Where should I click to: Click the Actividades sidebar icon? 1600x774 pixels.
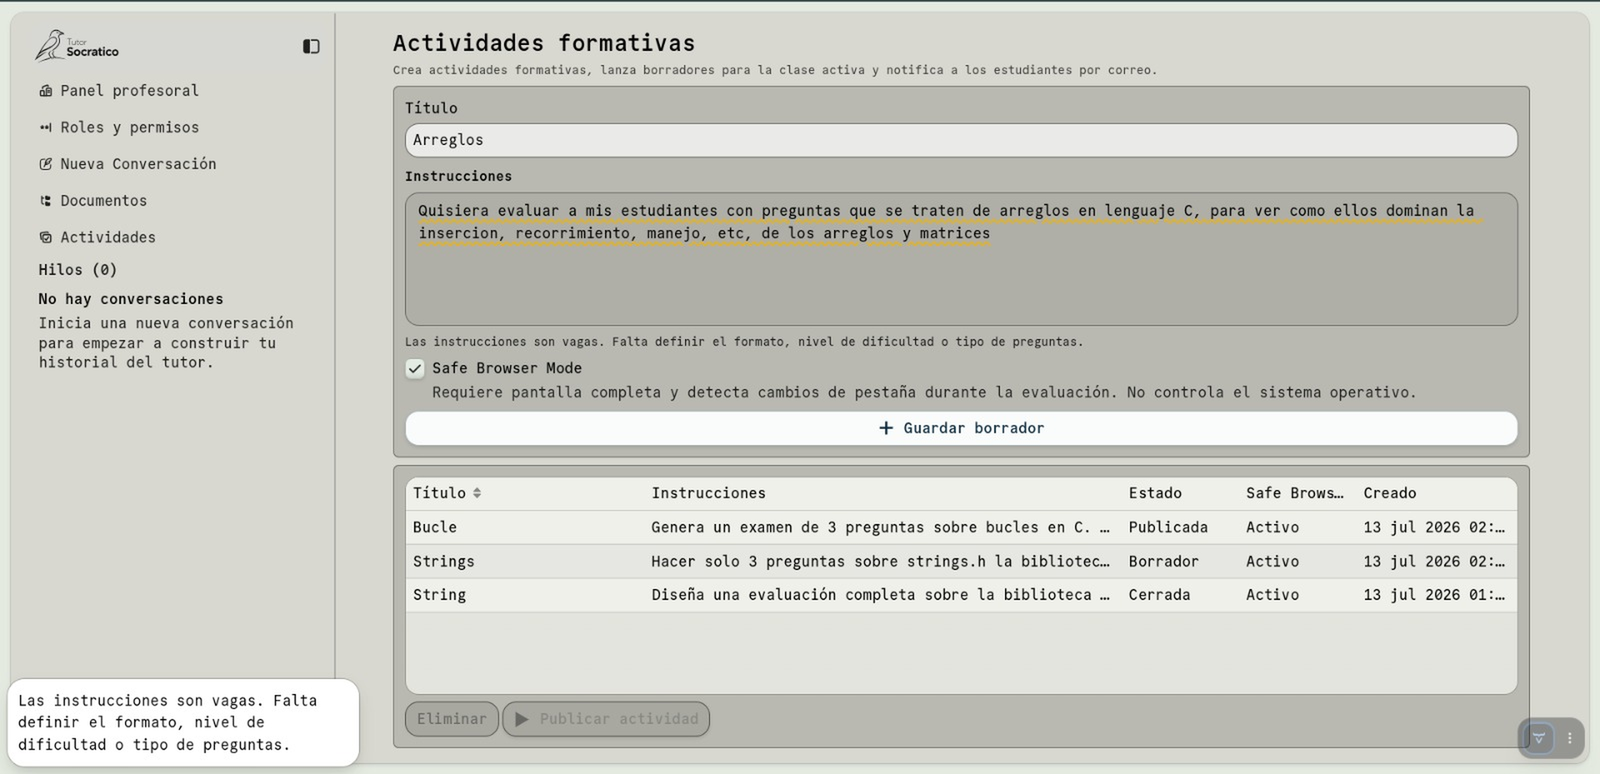click(x=45, y=238)
